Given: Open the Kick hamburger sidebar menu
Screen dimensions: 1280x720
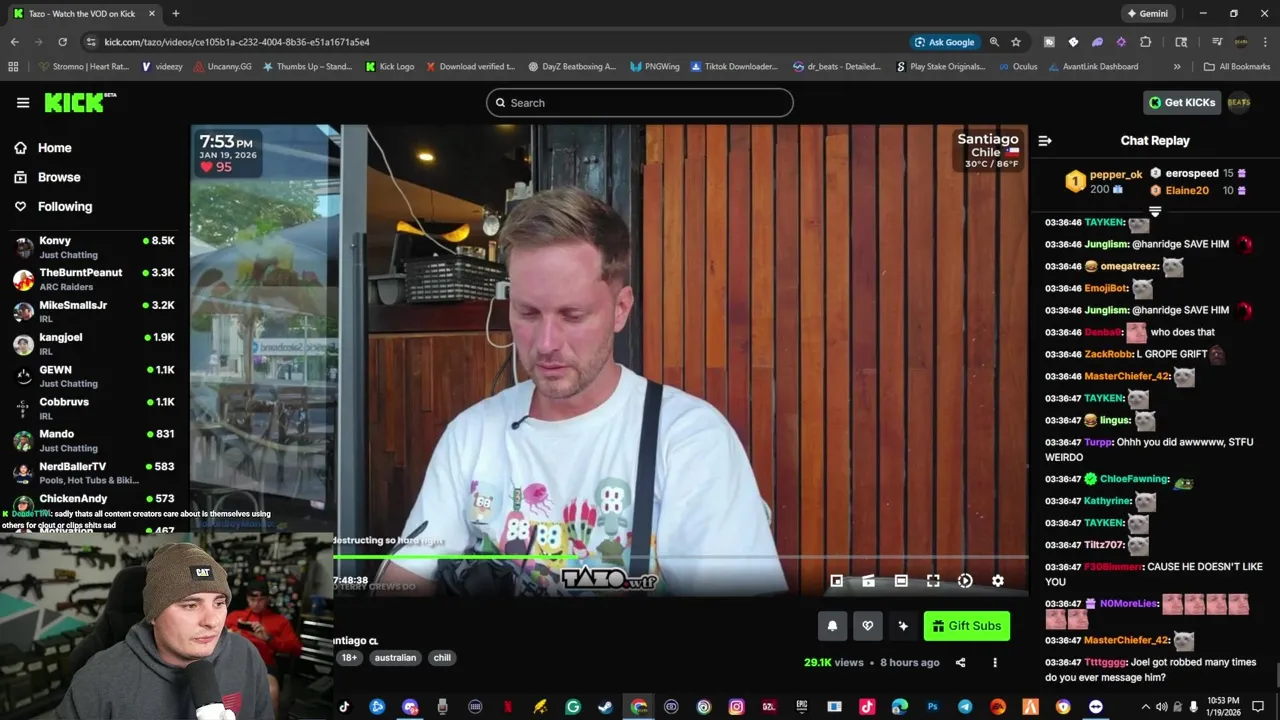Looking at the screenshot, I should tap(23, 102).
